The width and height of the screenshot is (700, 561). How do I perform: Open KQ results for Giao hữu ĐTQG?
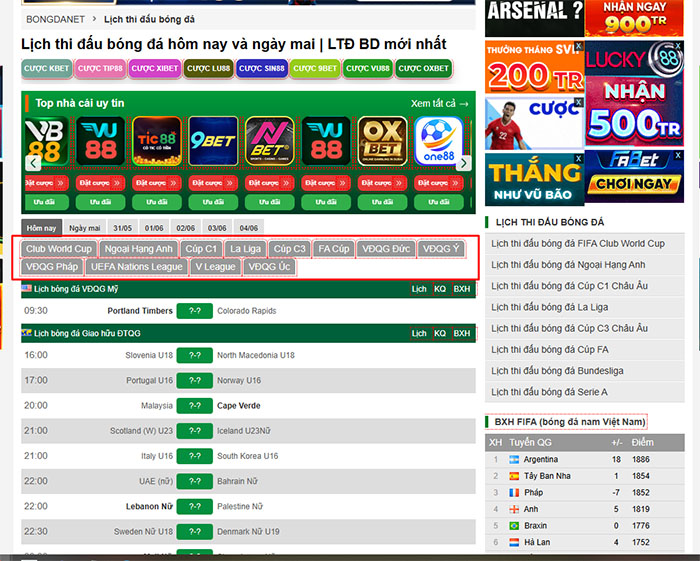[440, 333]
